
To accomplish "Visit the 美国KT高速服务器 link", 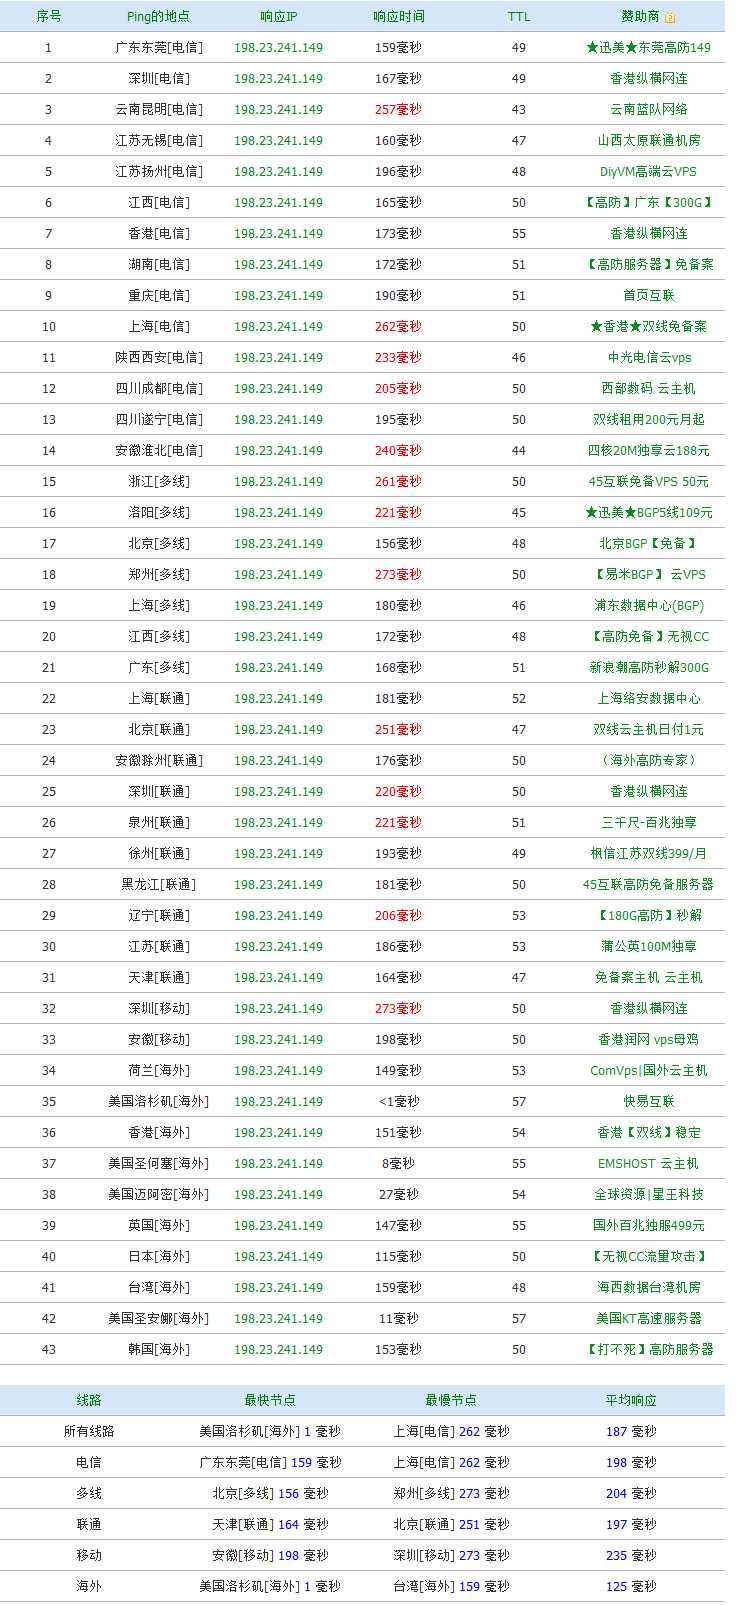I will click(x=648, y=1319).
